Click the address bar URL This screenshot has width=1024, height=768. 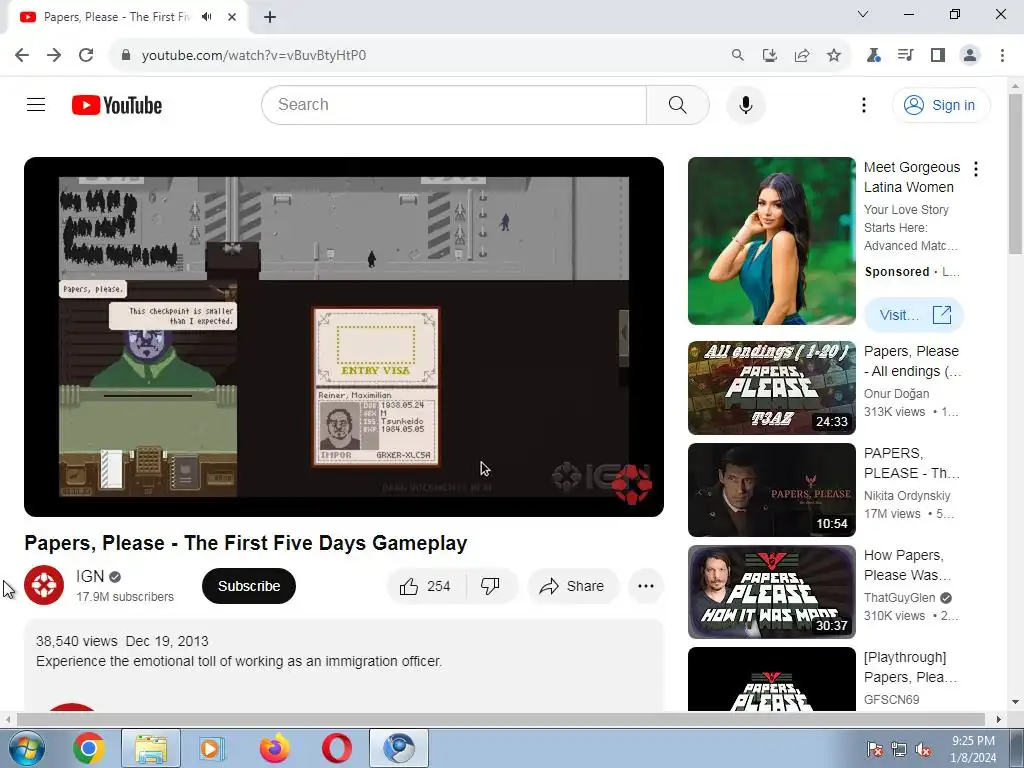(253, 55)
